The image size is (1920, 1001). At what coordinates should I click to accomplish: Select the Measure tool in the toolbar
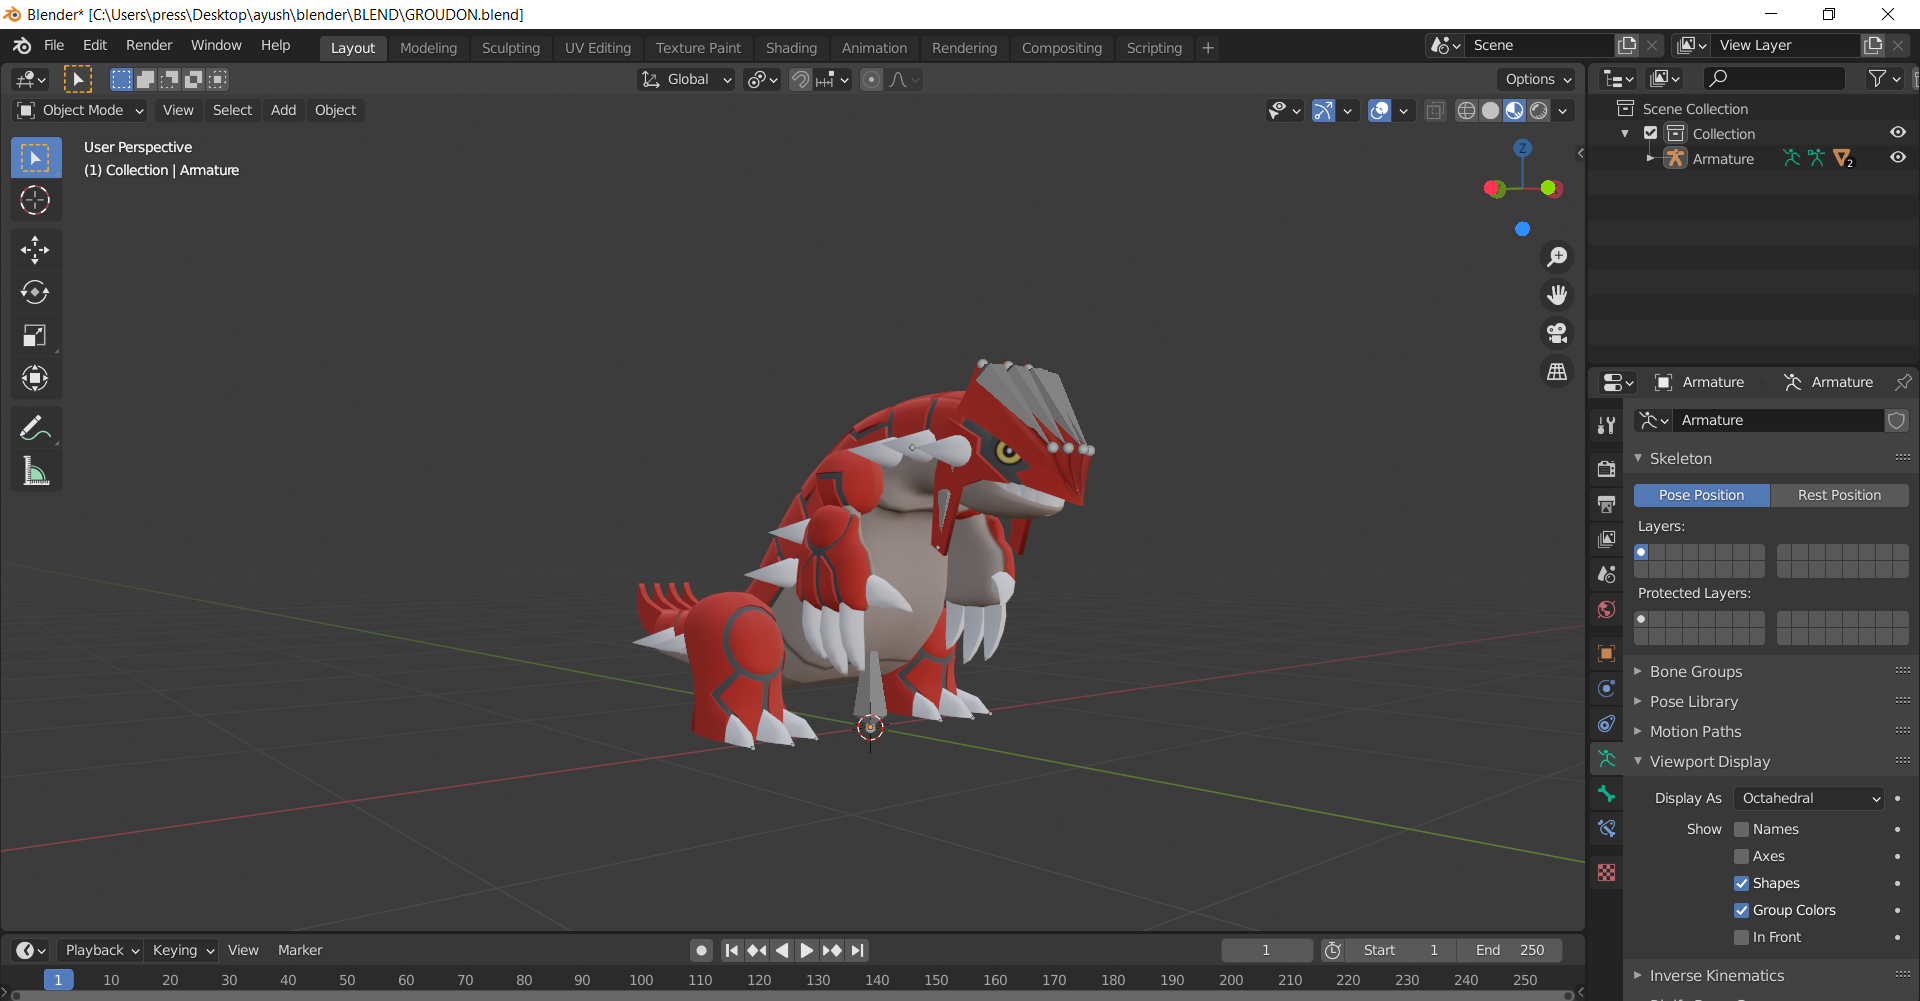coord(36,470)
